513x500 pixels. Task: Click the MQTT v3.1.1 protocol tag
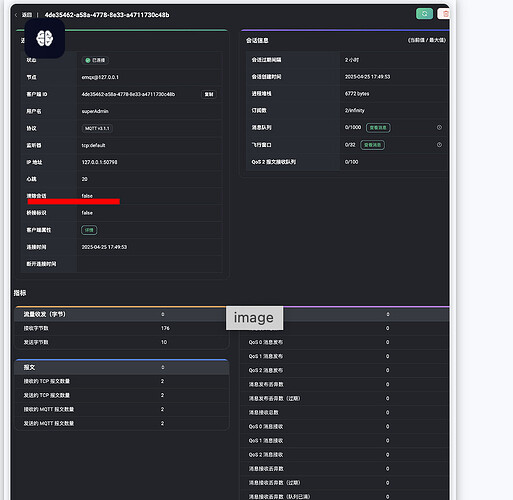click(x=97, y=128)
